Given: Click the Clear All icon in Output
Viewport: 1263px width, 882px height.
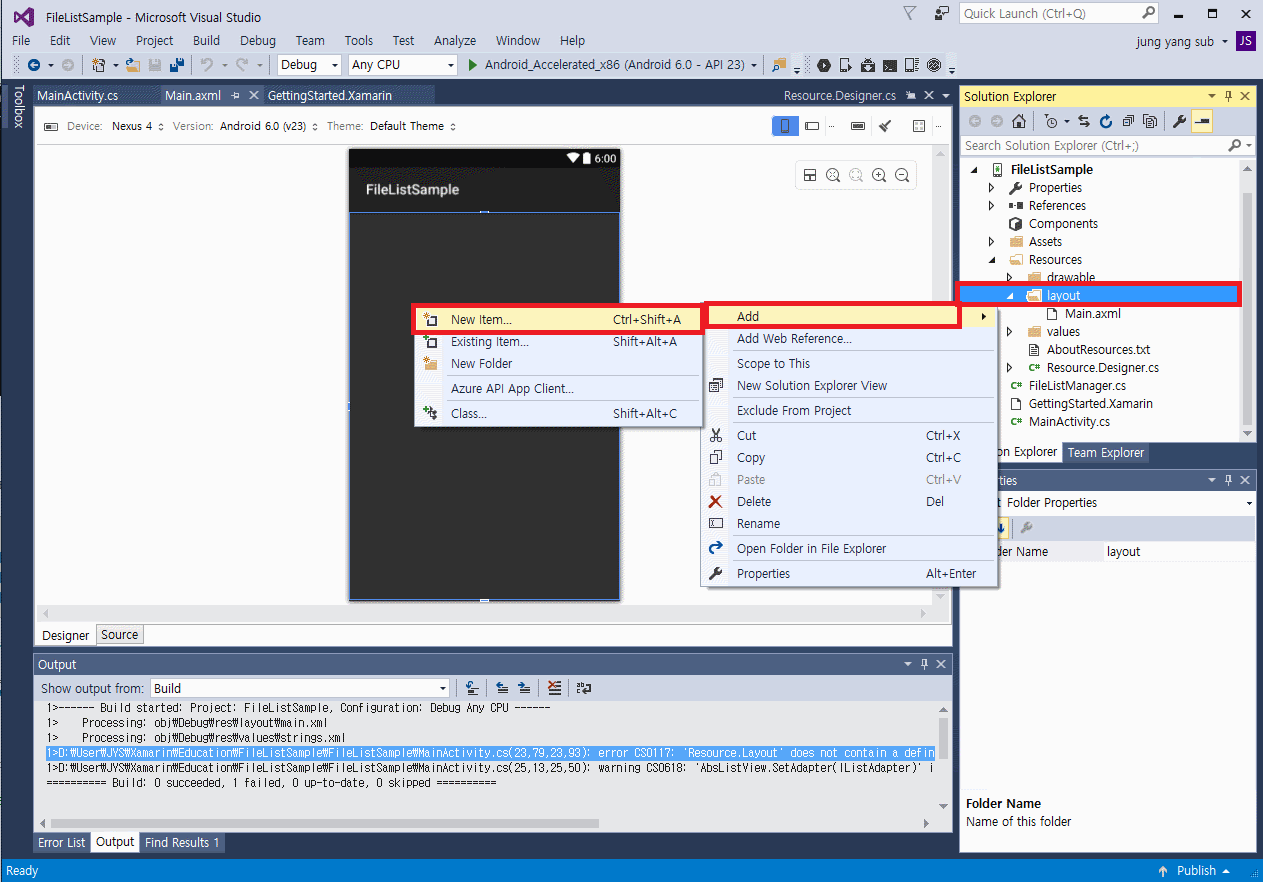Looking at the screenshot, I should pos(555,688).
